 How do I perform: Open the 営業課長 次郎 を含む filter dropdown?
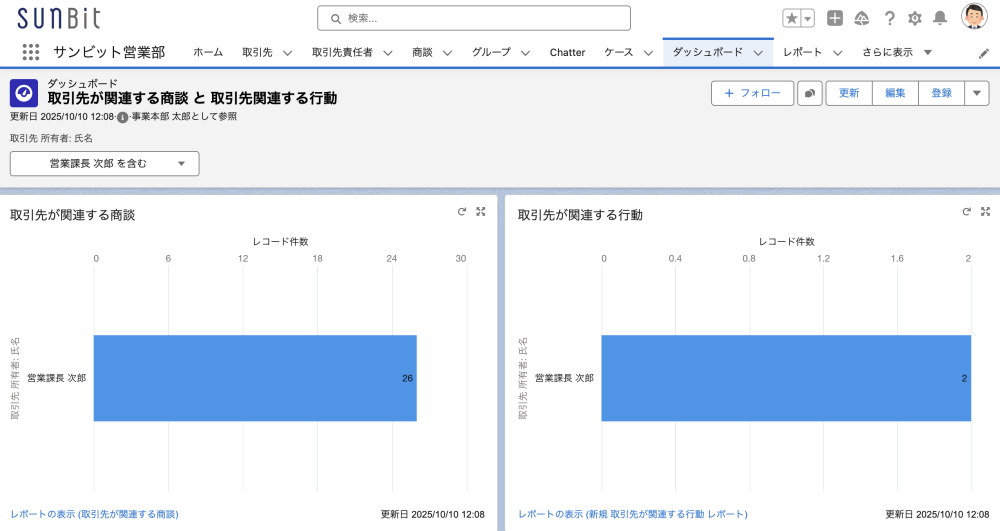[x=105, y=163]
